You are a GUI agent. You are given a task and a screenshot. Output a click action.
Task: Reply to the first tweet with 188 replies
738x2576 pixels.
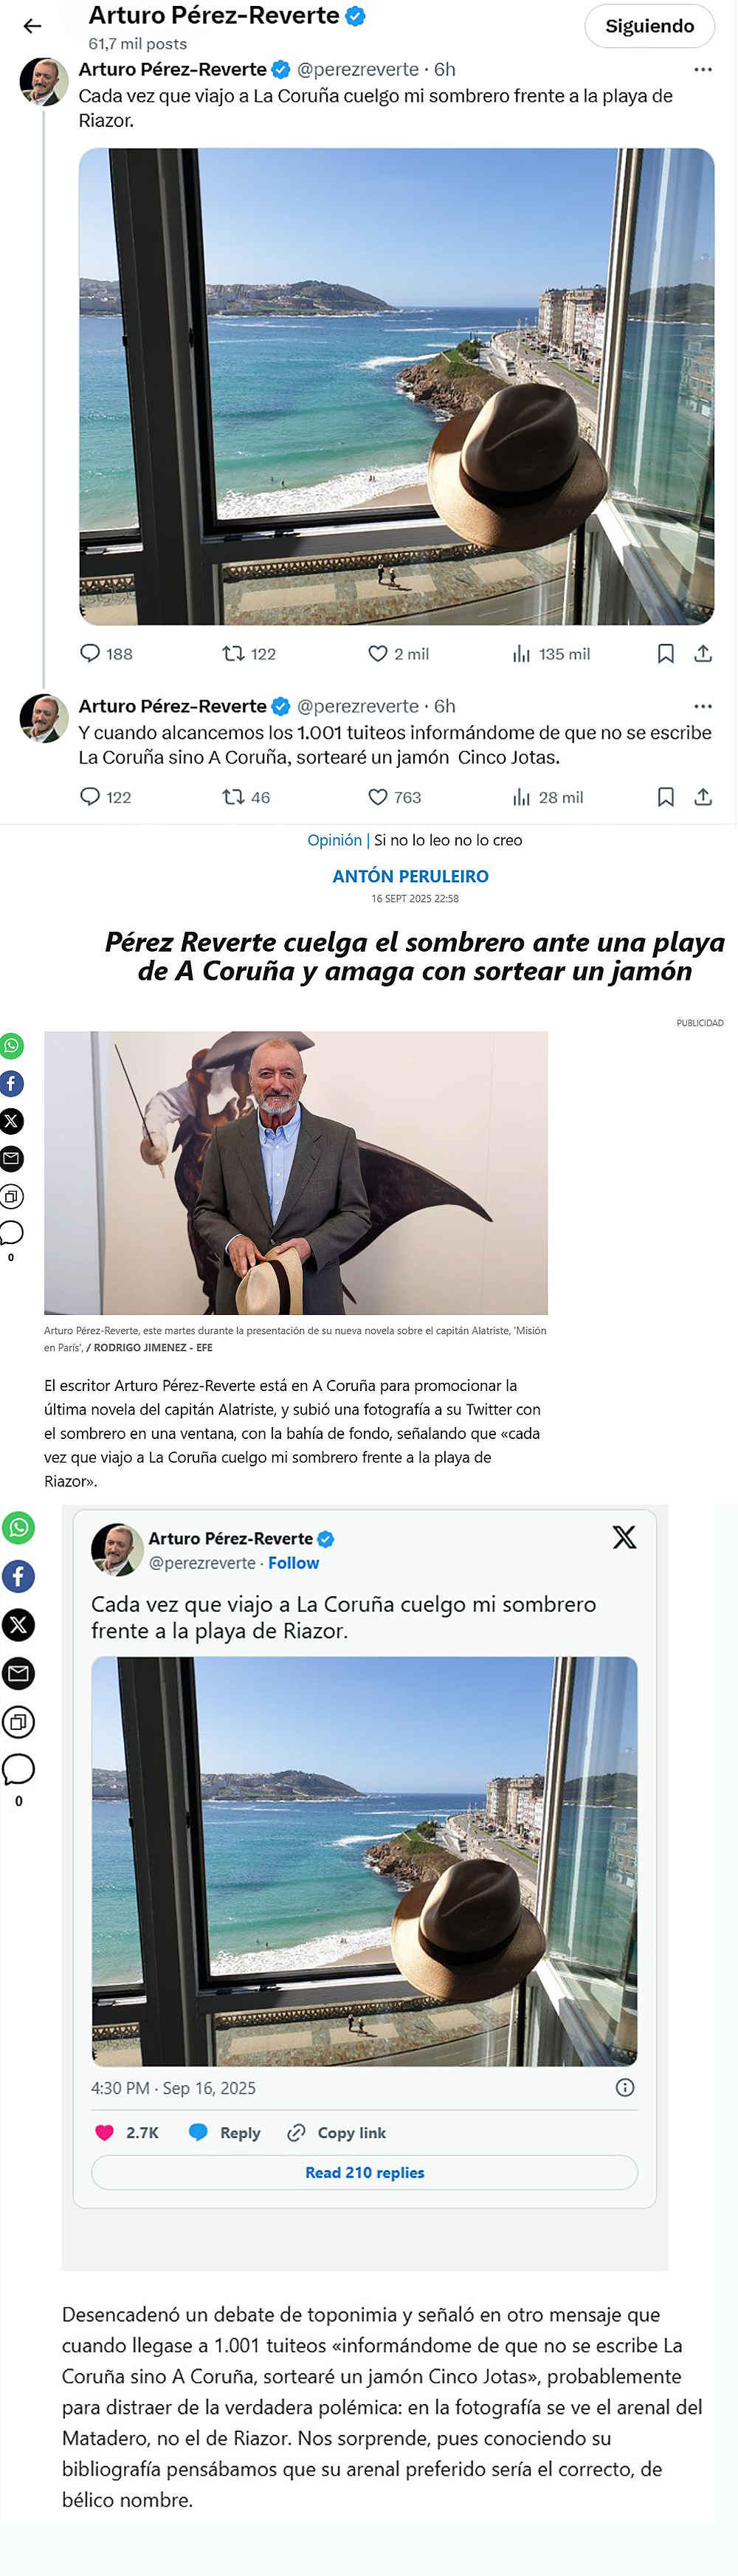click(x=106, y=654)
